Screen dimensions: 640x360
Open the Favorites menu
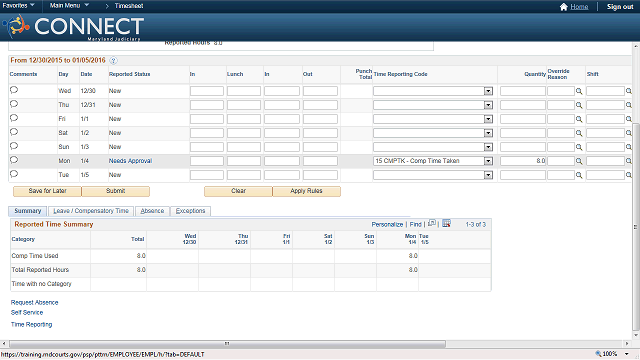(18, 6)
